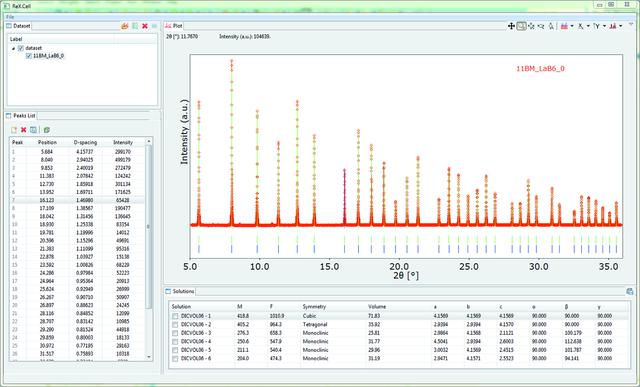
Task: Sort solutions by the Volume column header
Action: tap(377, 307)
